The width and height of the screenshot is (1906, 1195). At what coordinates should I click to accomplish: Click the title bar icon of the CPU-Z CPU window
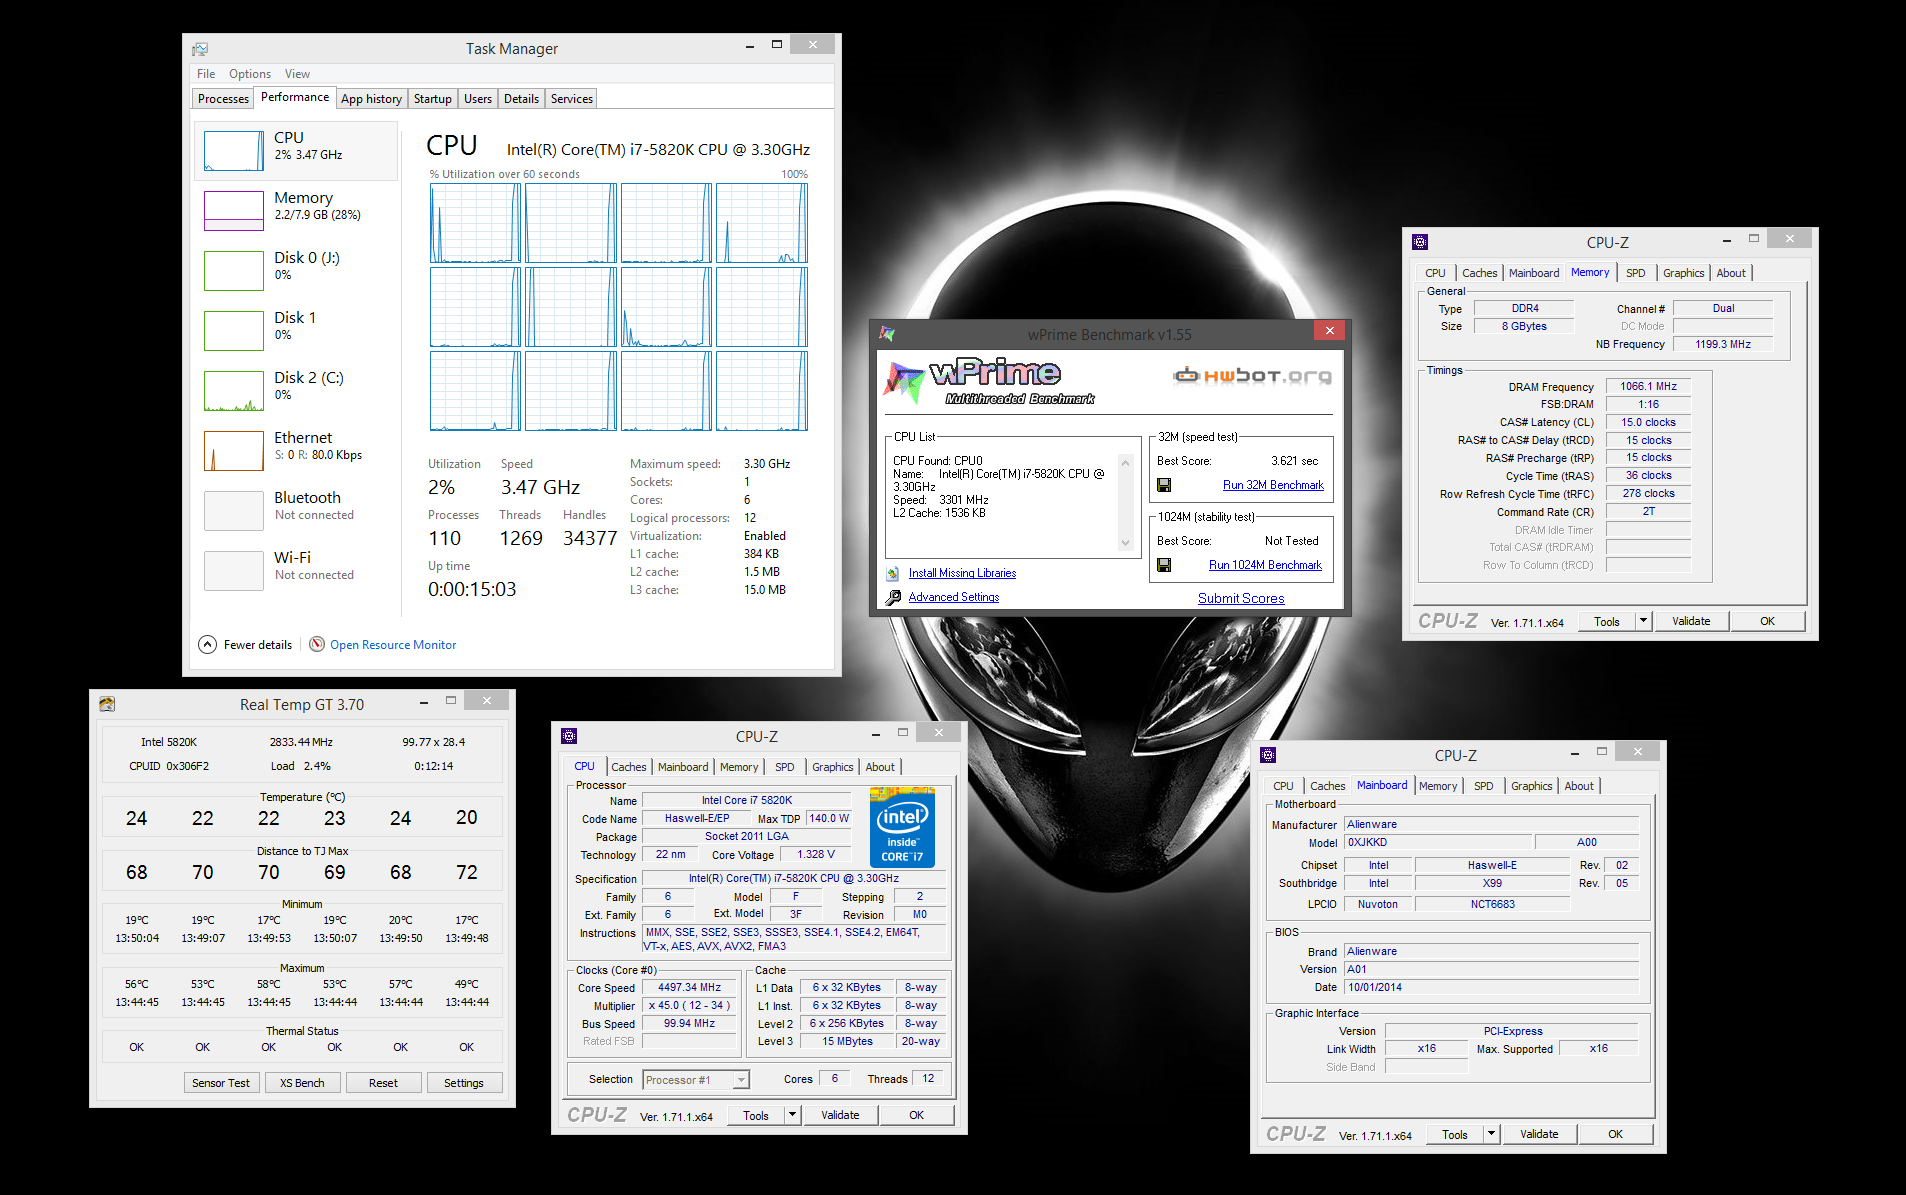(569, 735)
